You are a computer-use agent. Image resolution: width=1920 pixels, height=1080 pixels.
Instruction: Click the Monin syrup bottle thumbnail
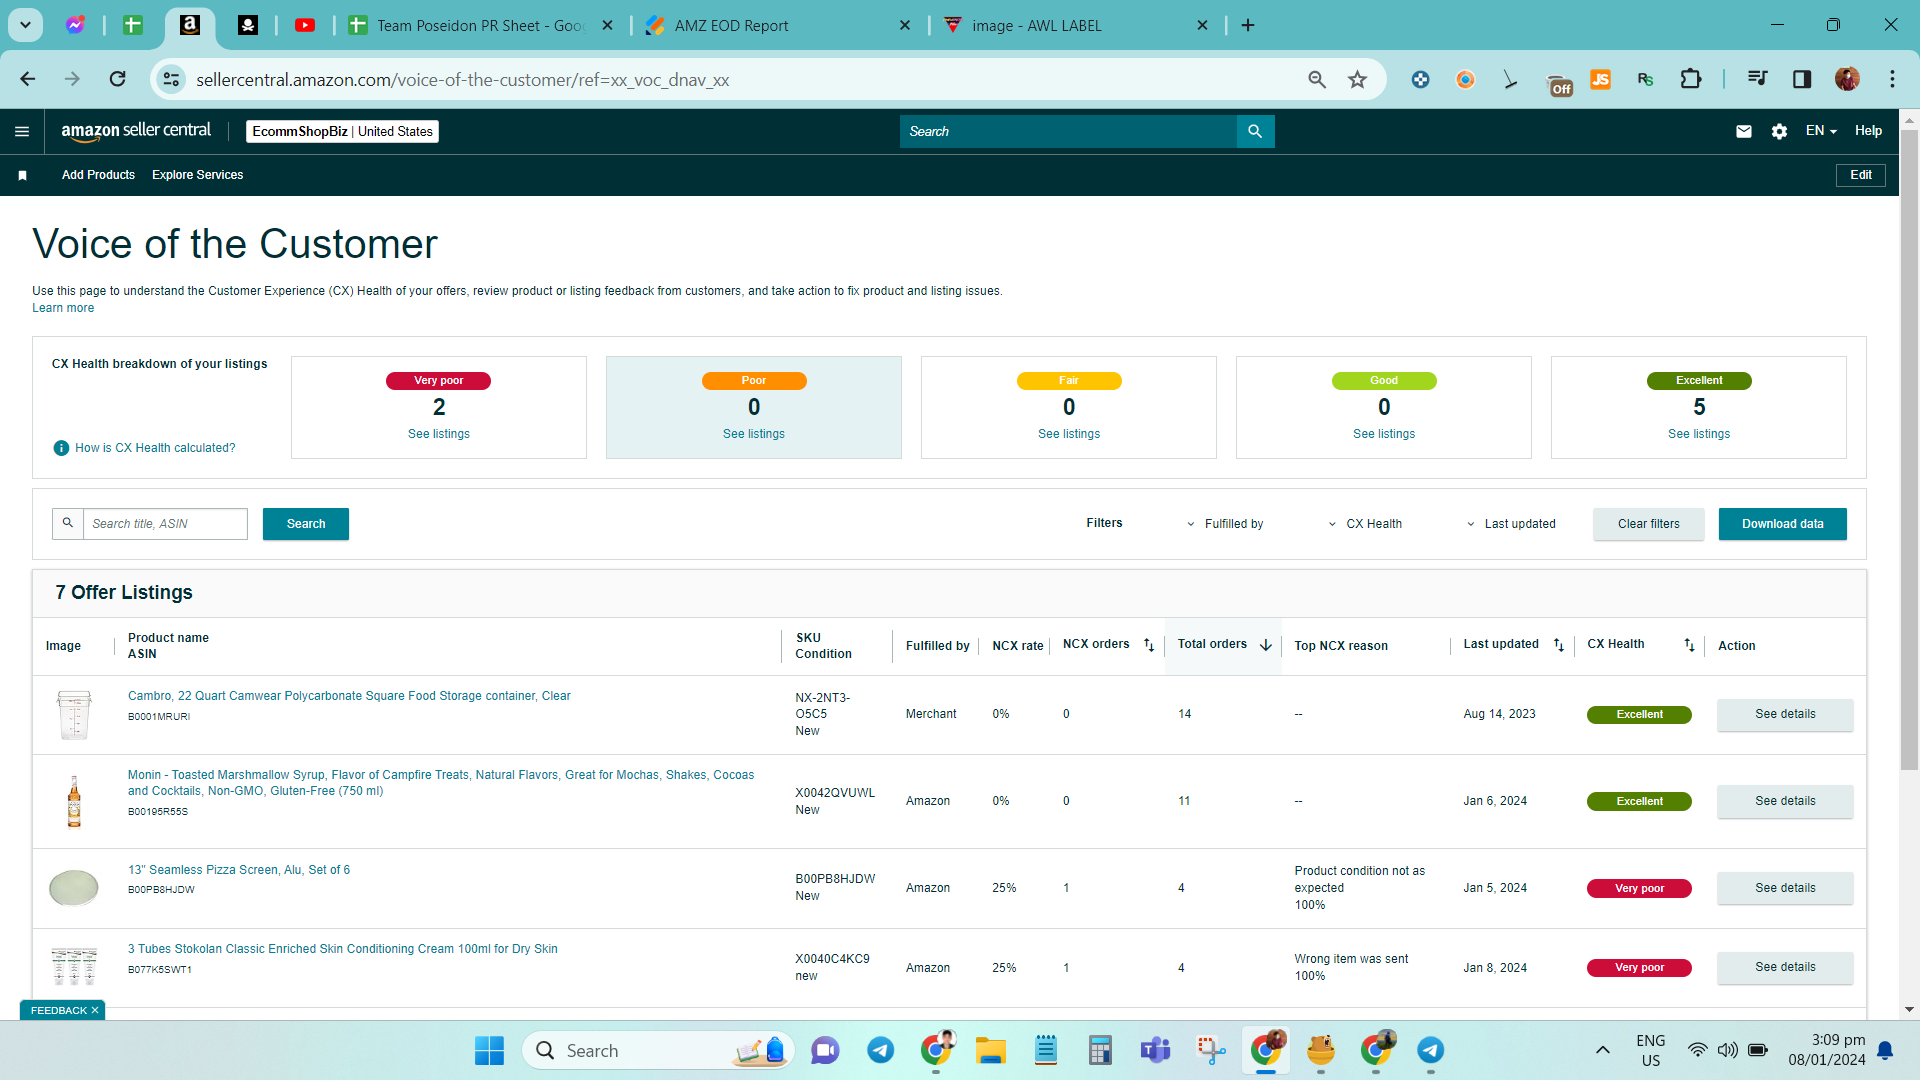[x=74, y=801]
